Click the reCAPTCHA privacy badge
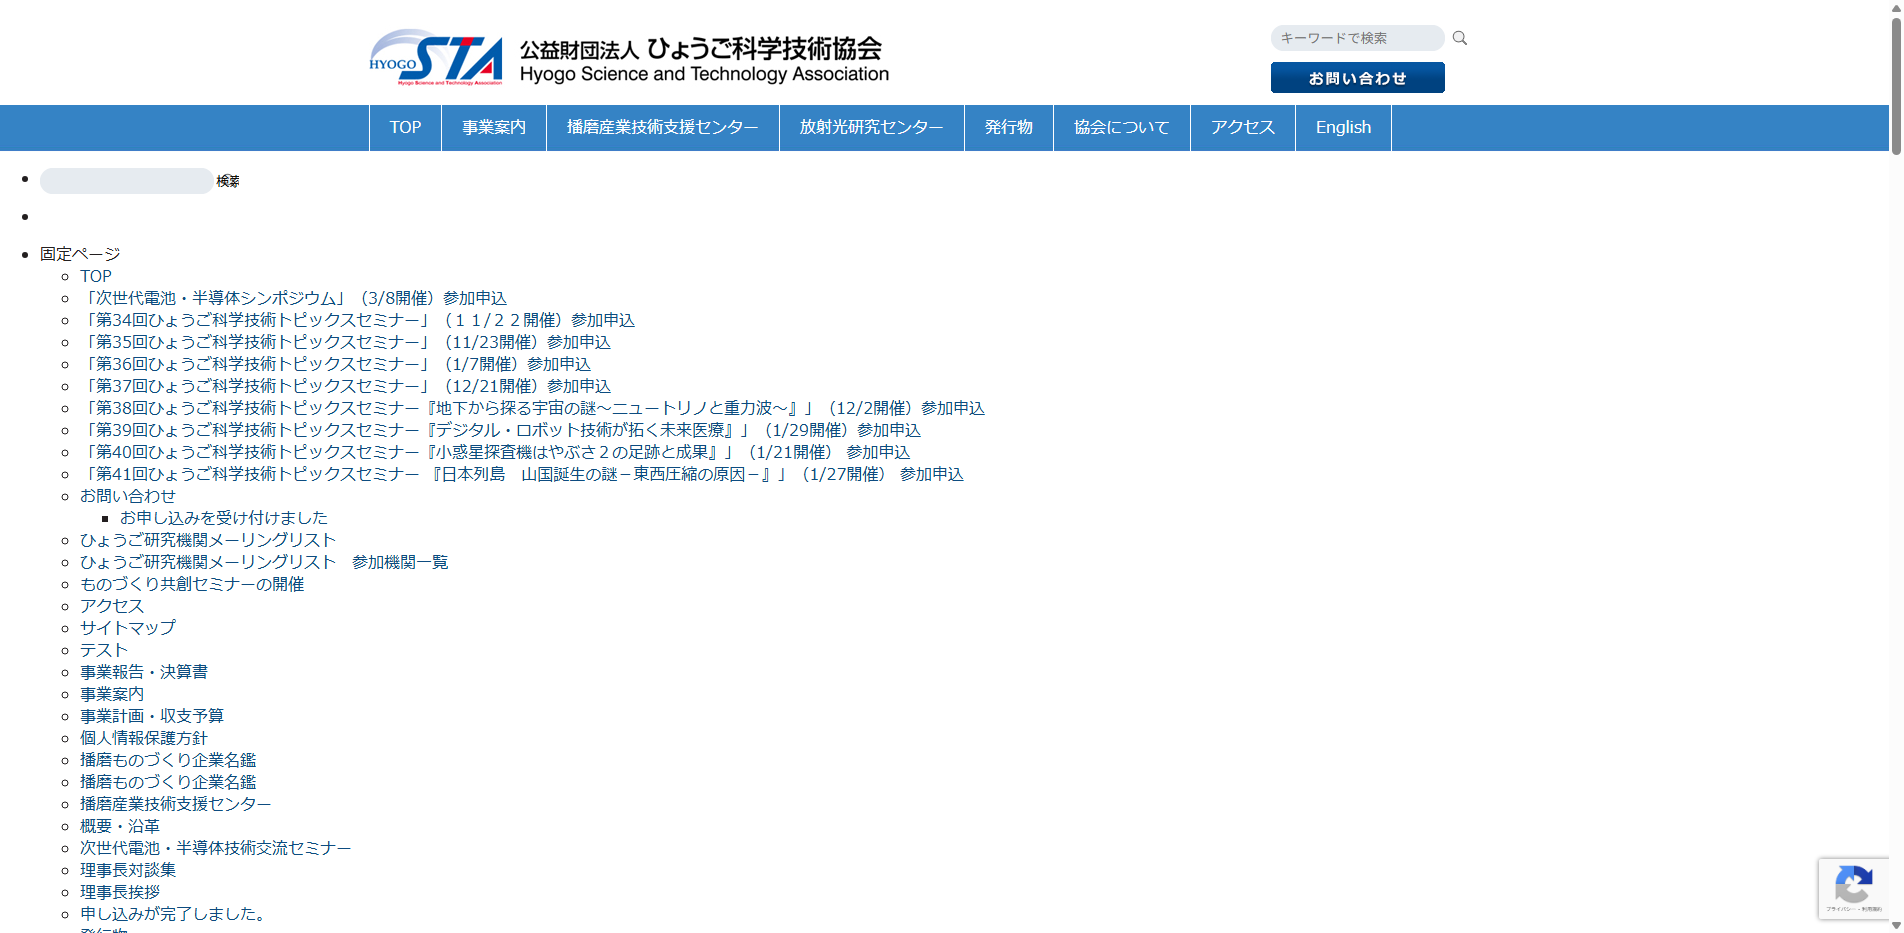Image resolution: width=1904 pixels, height=933 pixels. (1854, 888)
